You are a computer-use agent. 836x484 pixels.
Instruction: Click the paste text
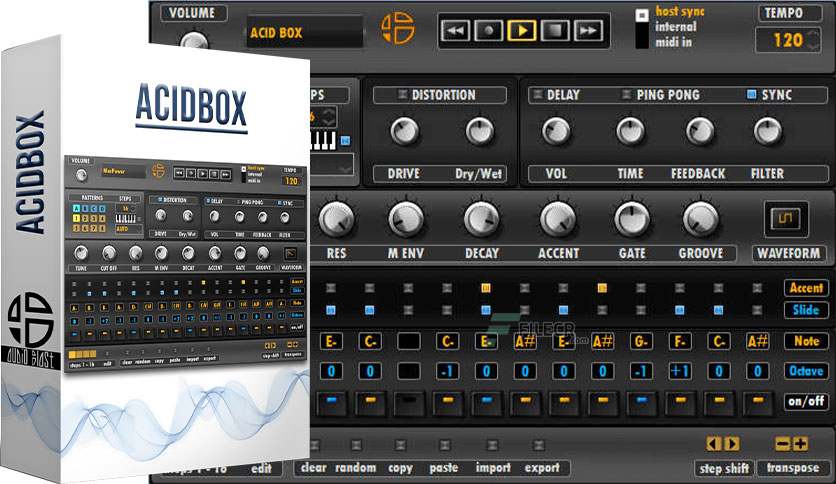pos(444,468)
